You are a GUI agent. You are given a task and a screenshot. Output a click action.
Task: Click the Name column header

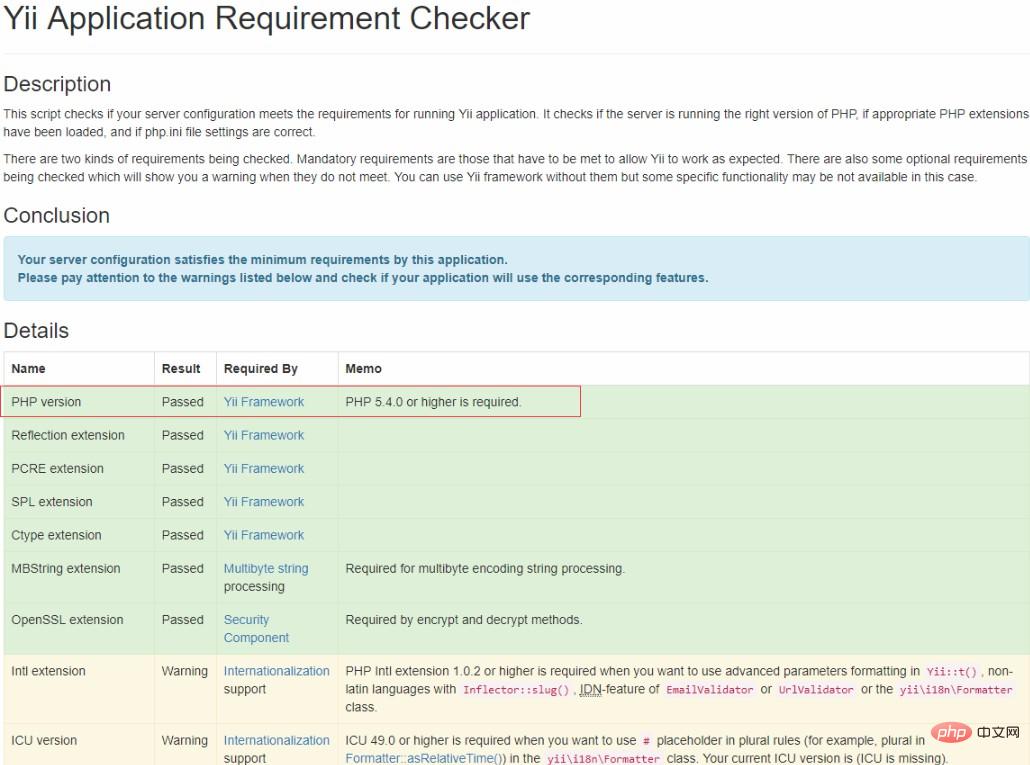point(28,369)
